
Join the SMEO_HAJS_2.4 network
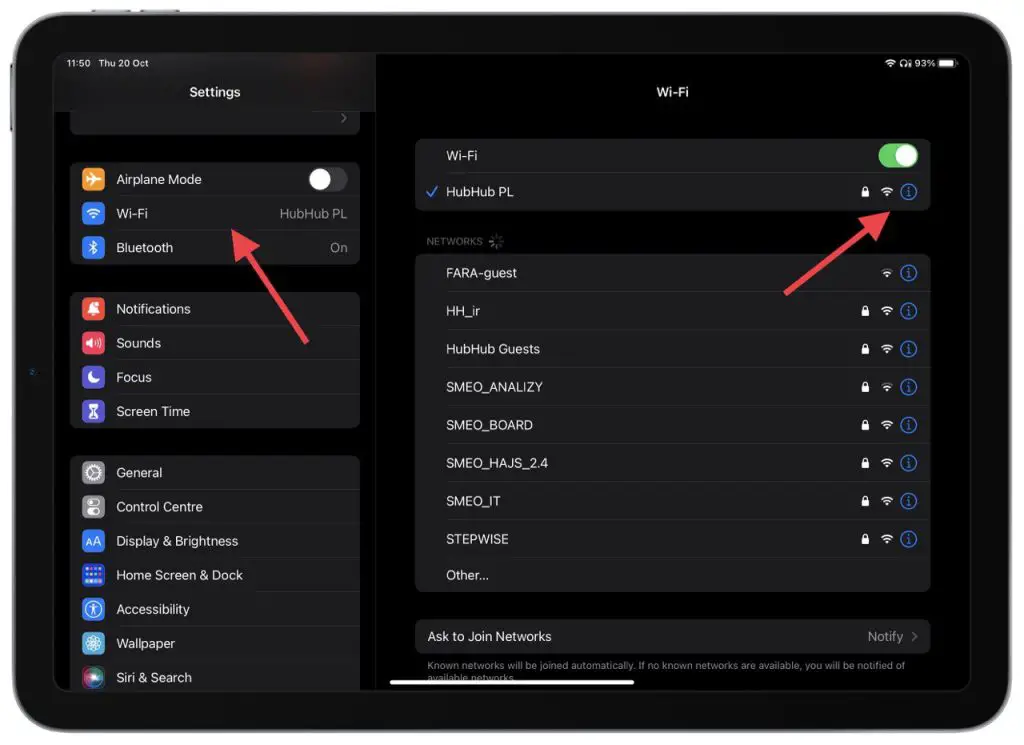pyautogui.click(x=672, y=463)
